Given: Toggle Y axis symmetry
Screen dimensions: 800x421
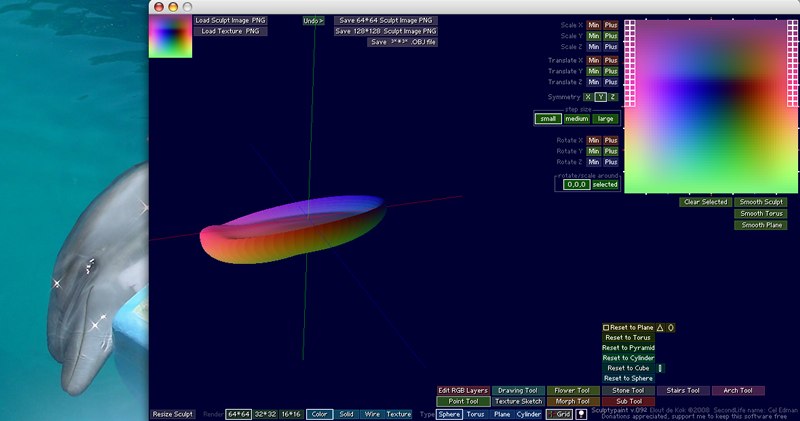Looking at the screenshot, I should (601, 97).
